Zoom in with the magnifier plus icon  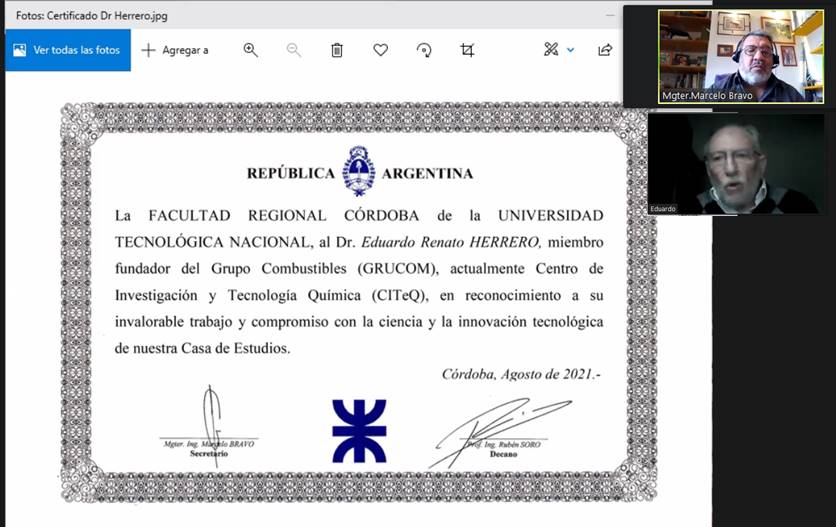251,50
